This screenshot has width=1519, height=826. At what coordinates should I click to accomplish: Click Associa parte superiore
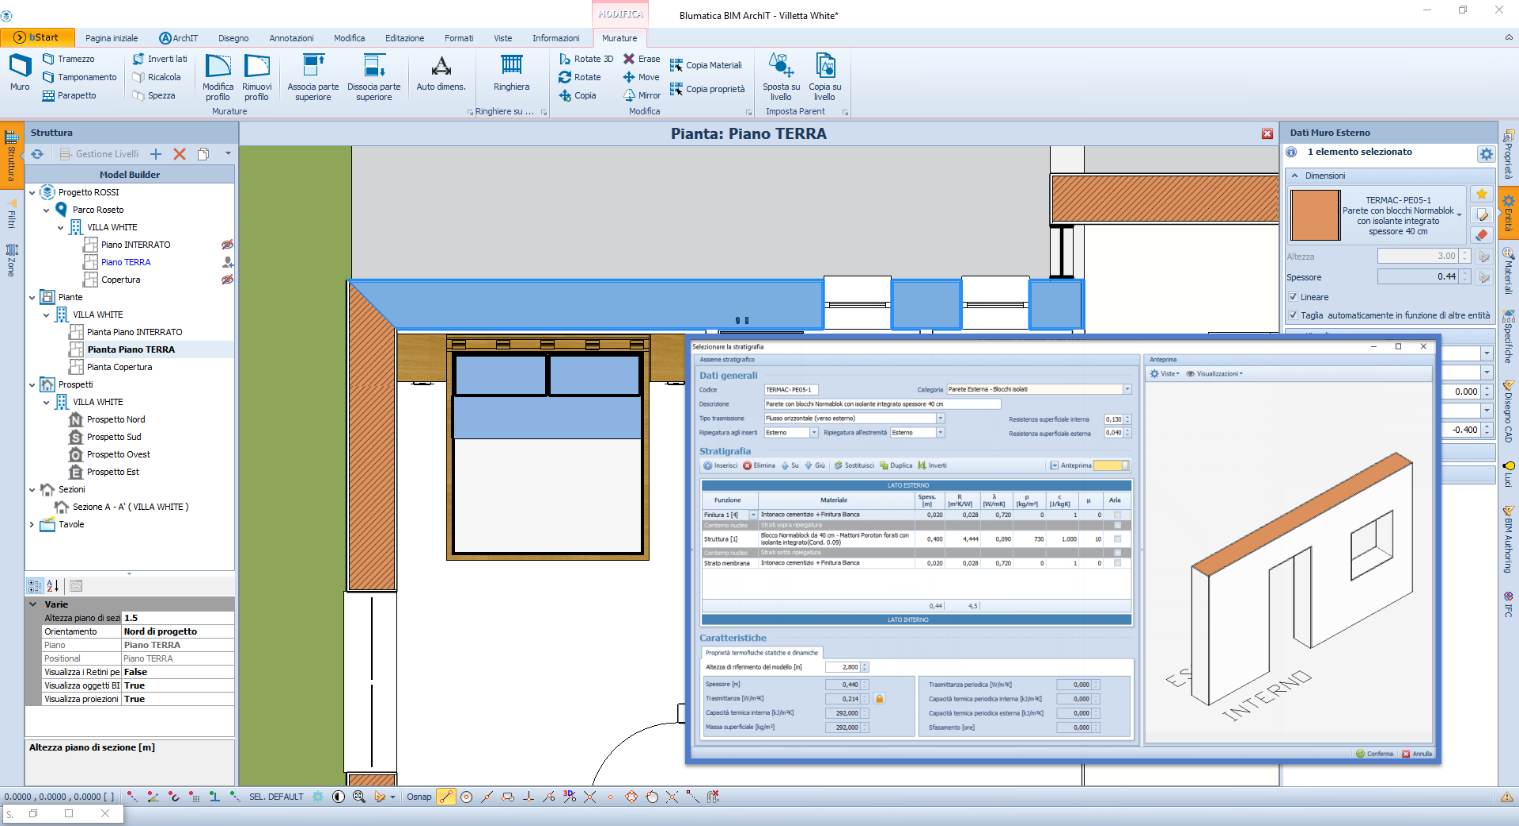tap(313, 78)
